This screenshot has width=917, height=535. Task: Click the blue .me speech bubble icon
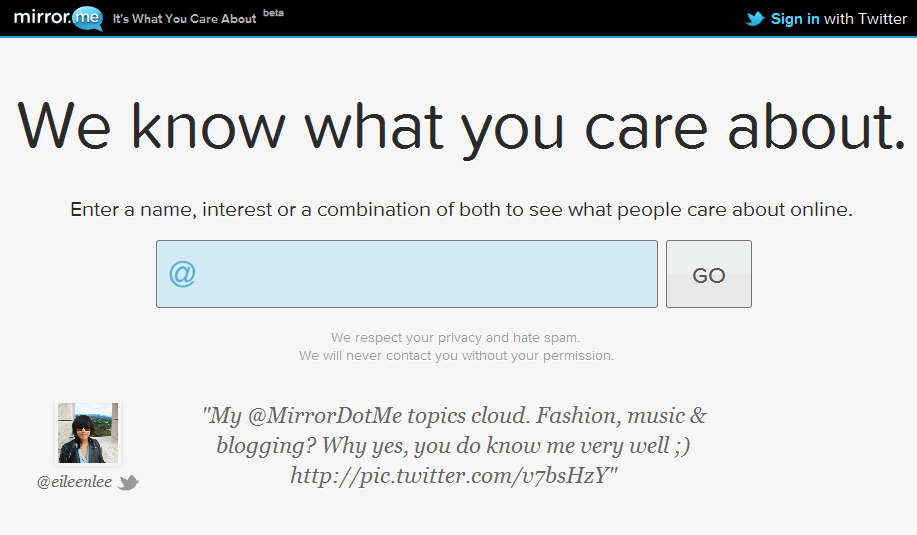coord(84,18)
